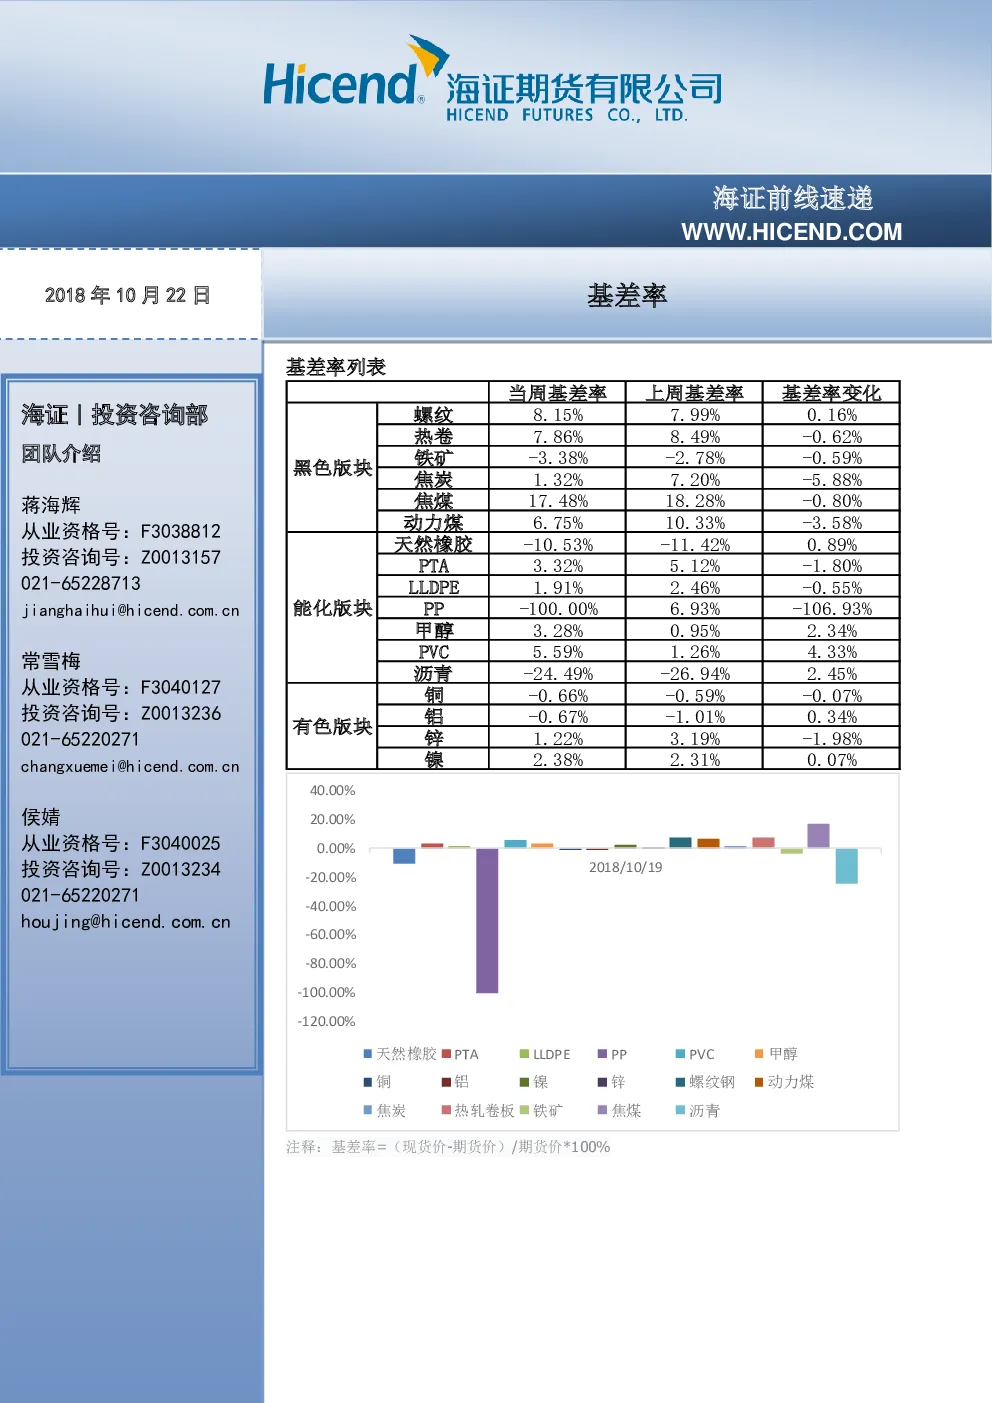The image size is (992, 1403).
Task: Select the 黑色版块 category cell
Action: point(332,468)
